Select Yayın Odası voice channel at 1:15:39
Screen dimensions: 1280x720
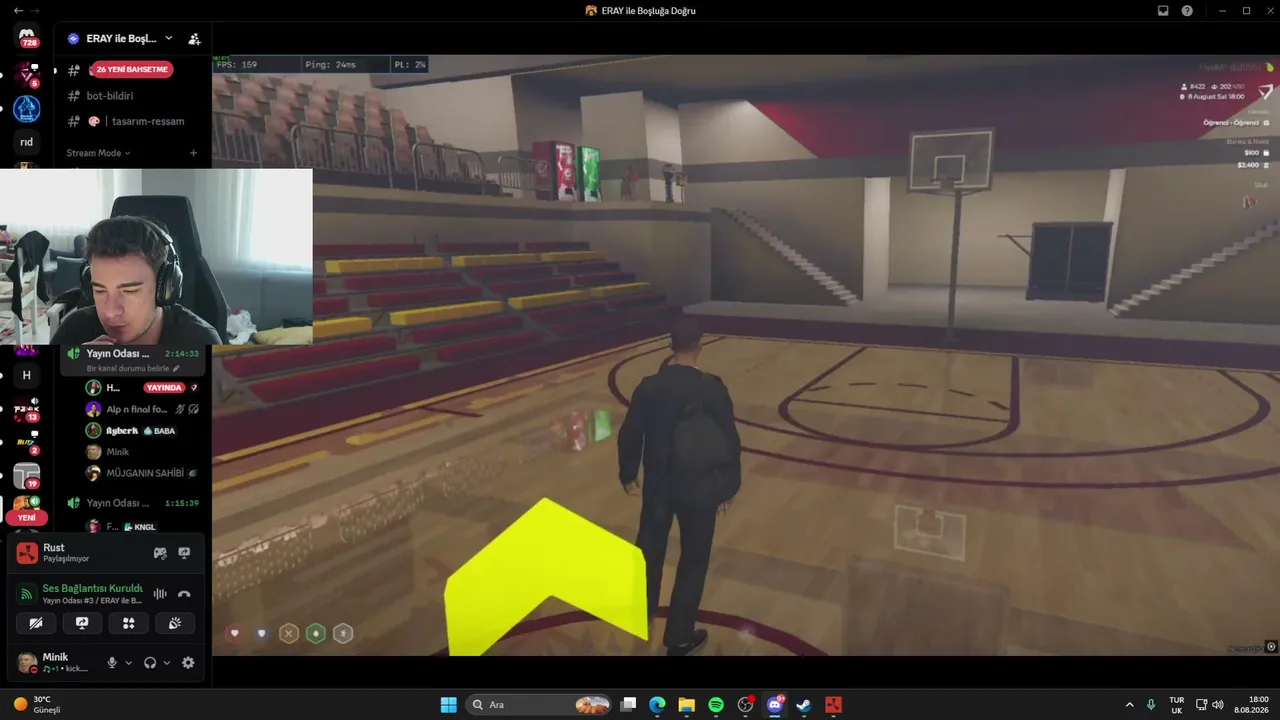133,503
